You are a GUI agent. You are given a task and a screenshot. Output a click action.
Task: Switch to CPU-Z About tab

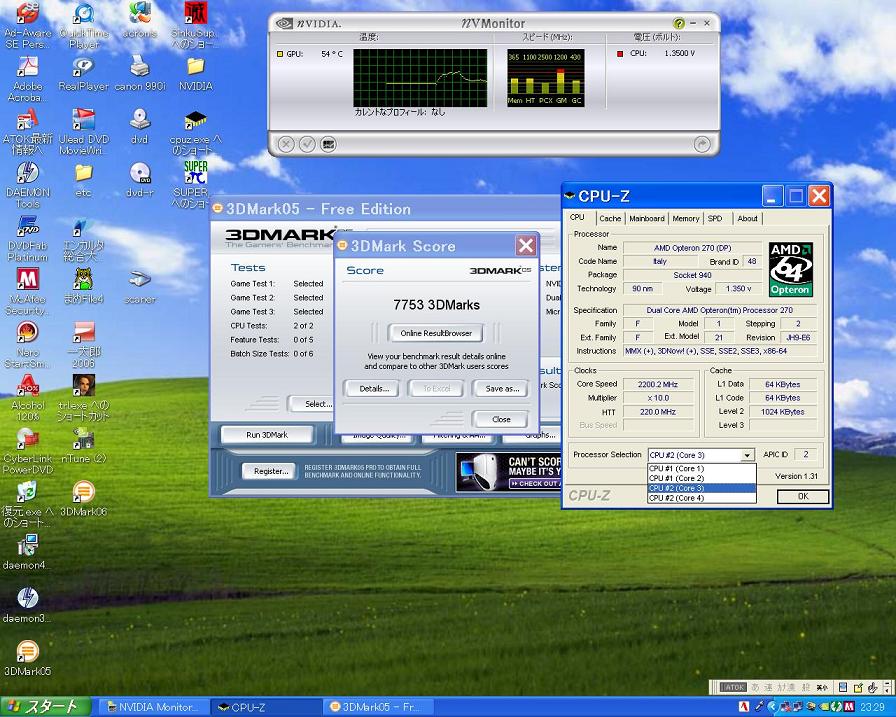point(747,218)
